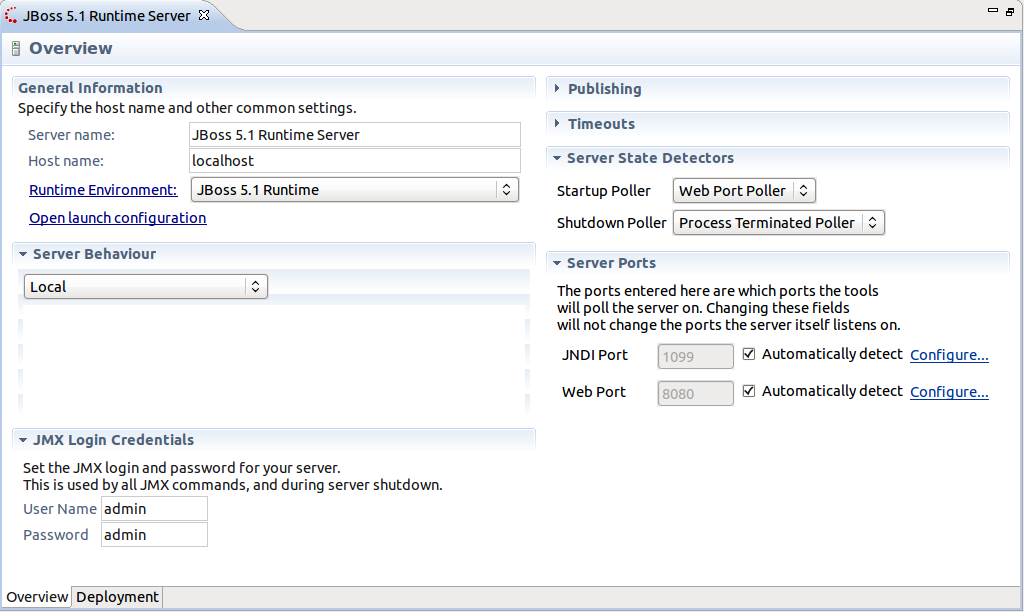Collapse the JMX Login Credentials section

point(23,440)
